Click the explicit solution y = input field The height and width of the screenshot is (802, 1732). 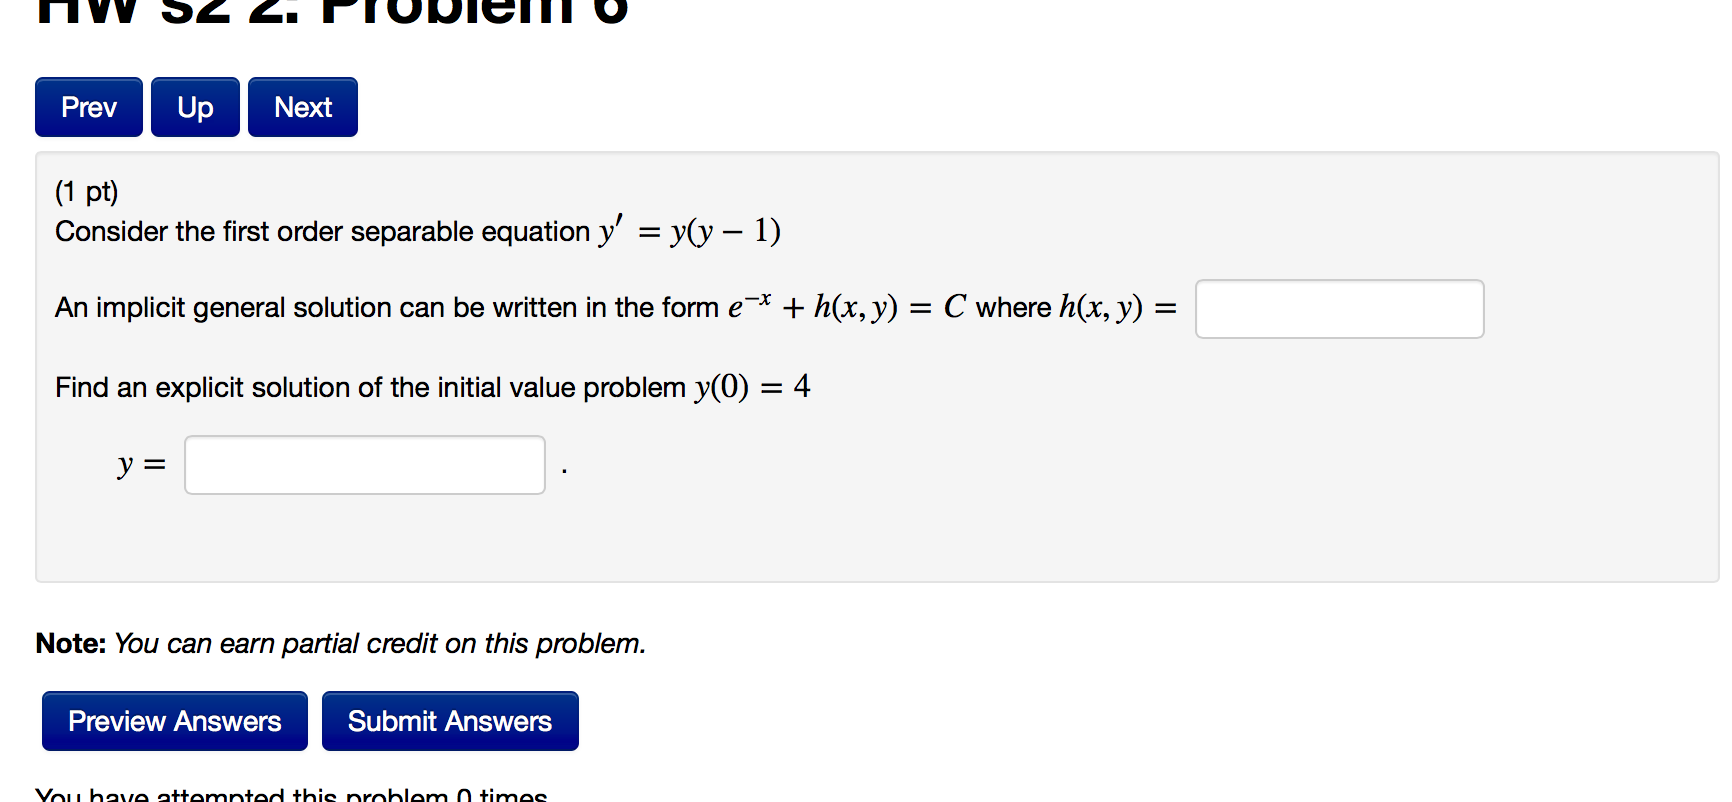tap(365, 465)
